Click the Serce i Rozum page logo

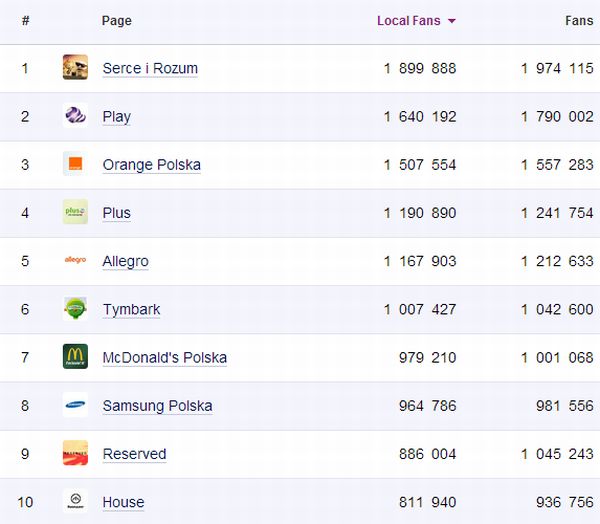(75, 68)
